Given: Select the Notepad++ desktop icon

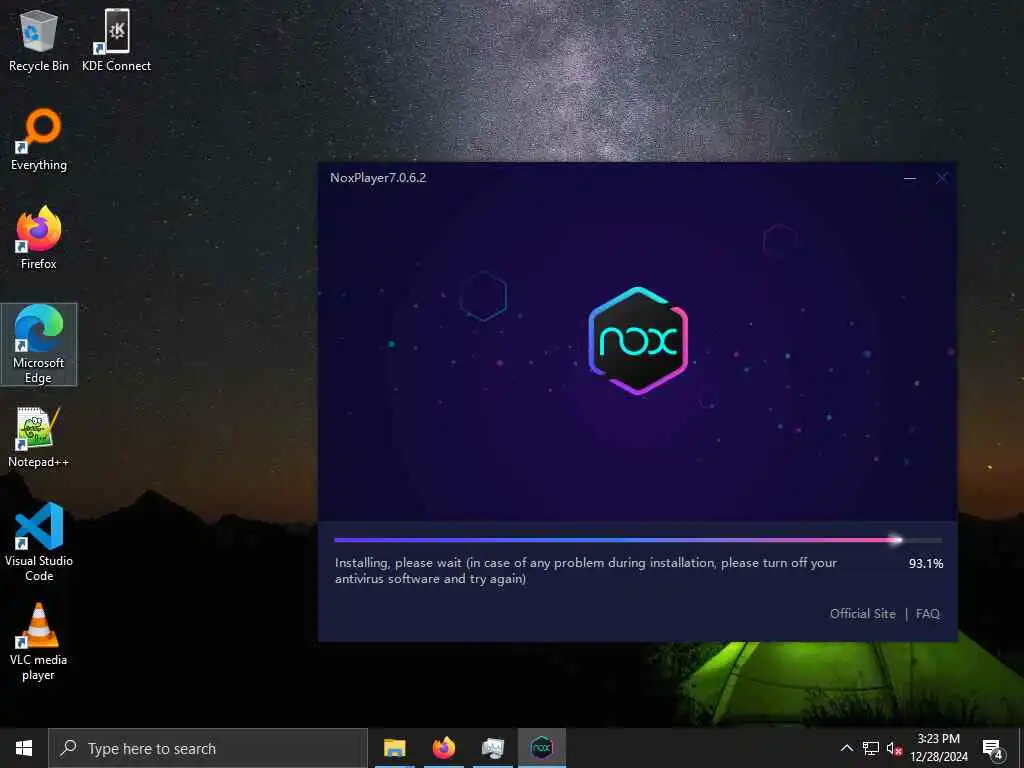Looking at the screenshot, I should point(39,438).
